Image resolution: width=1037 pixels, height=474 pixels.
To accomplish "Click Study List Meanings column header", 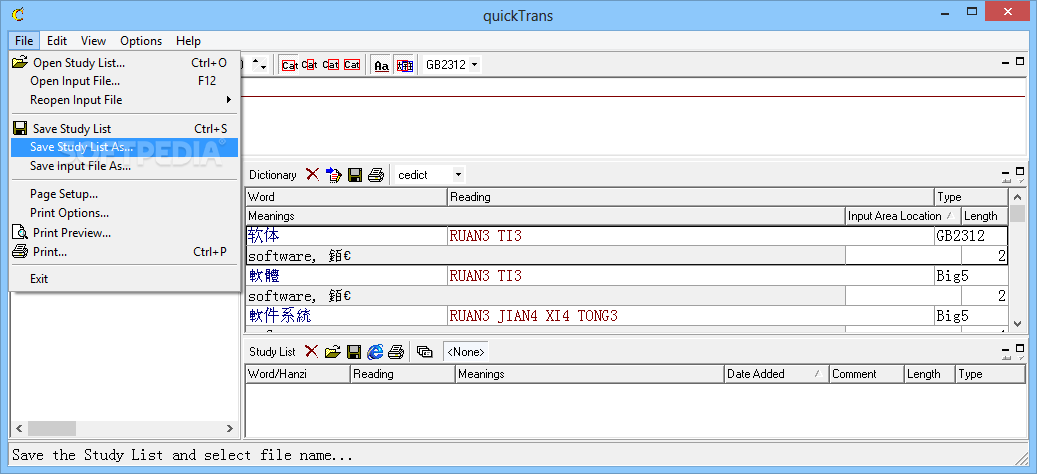I will click(590, 374).
